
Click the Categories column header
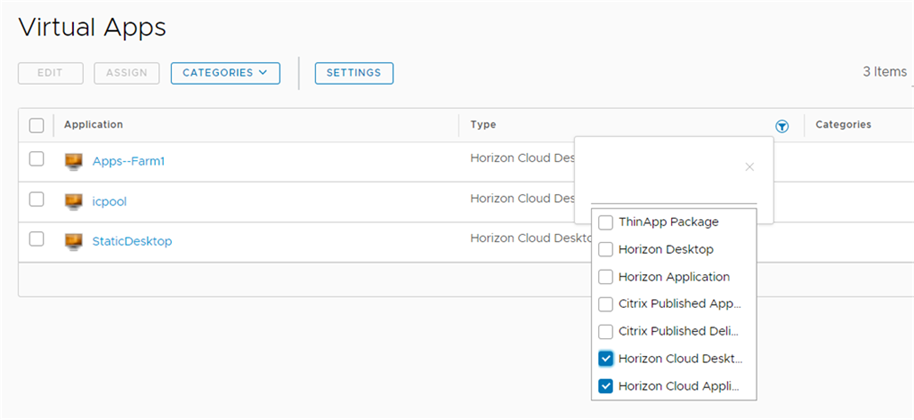843,125
